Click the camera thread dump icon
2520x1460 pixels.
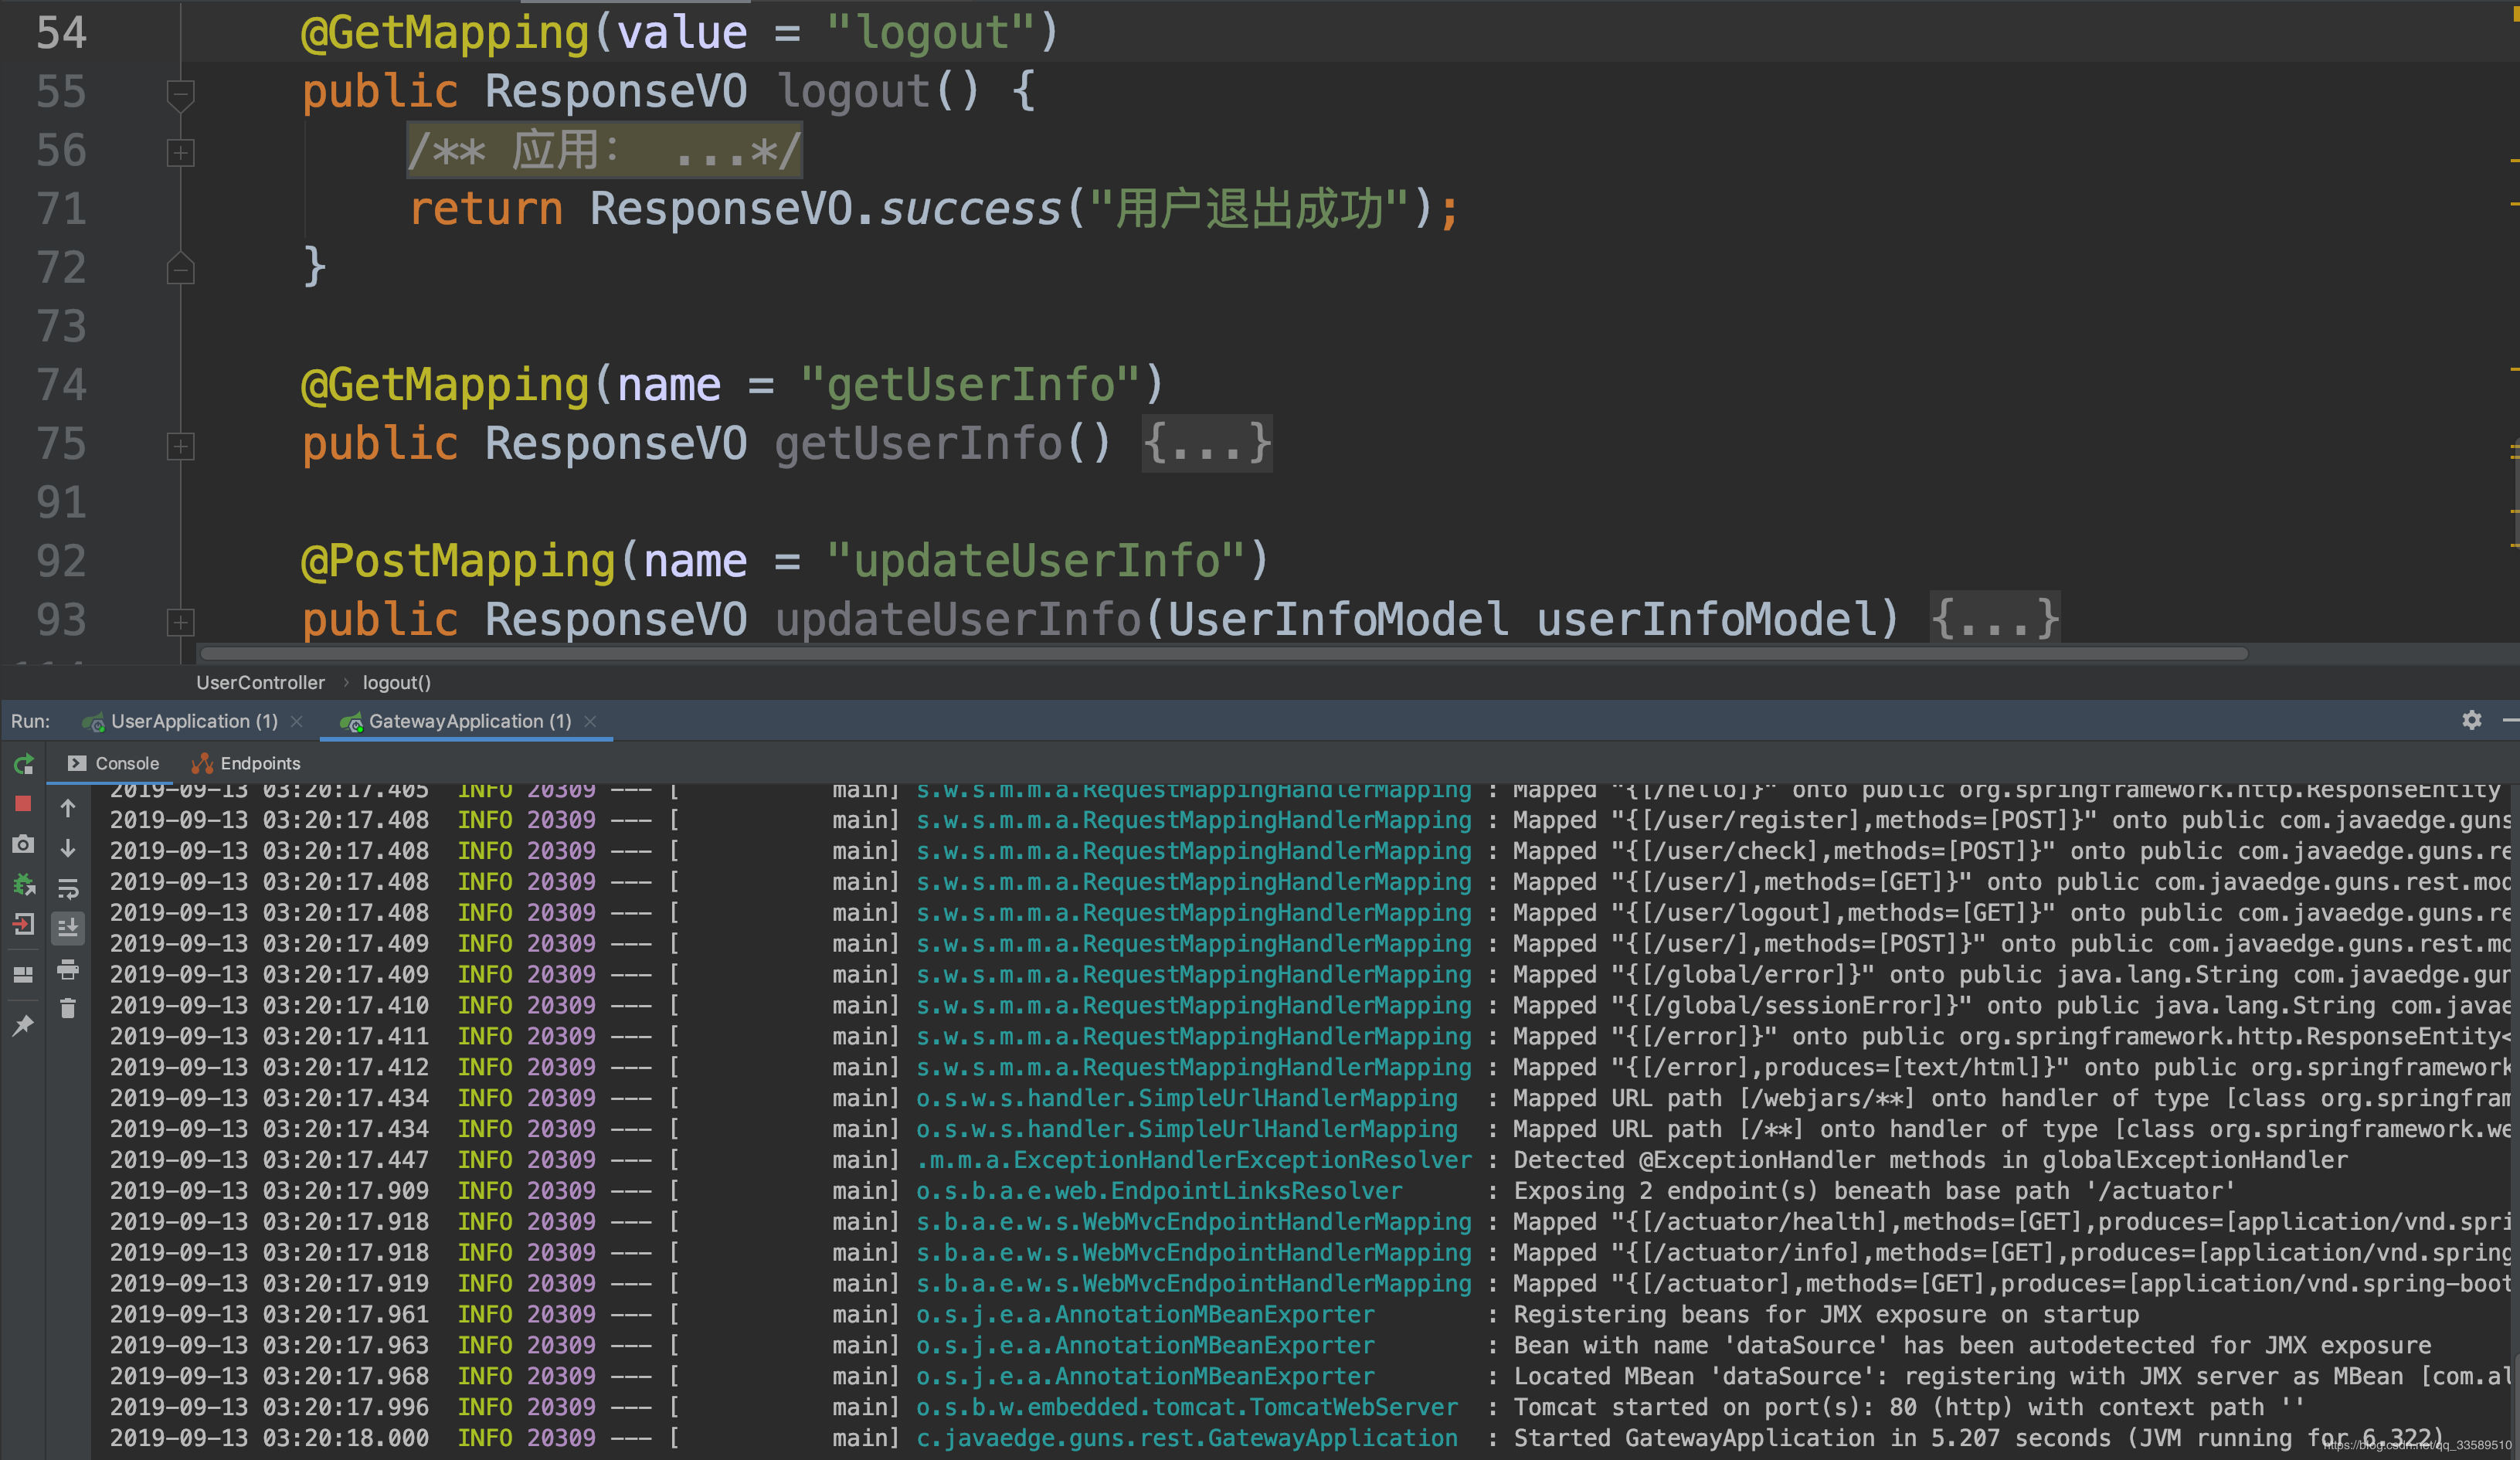[24, 845]
